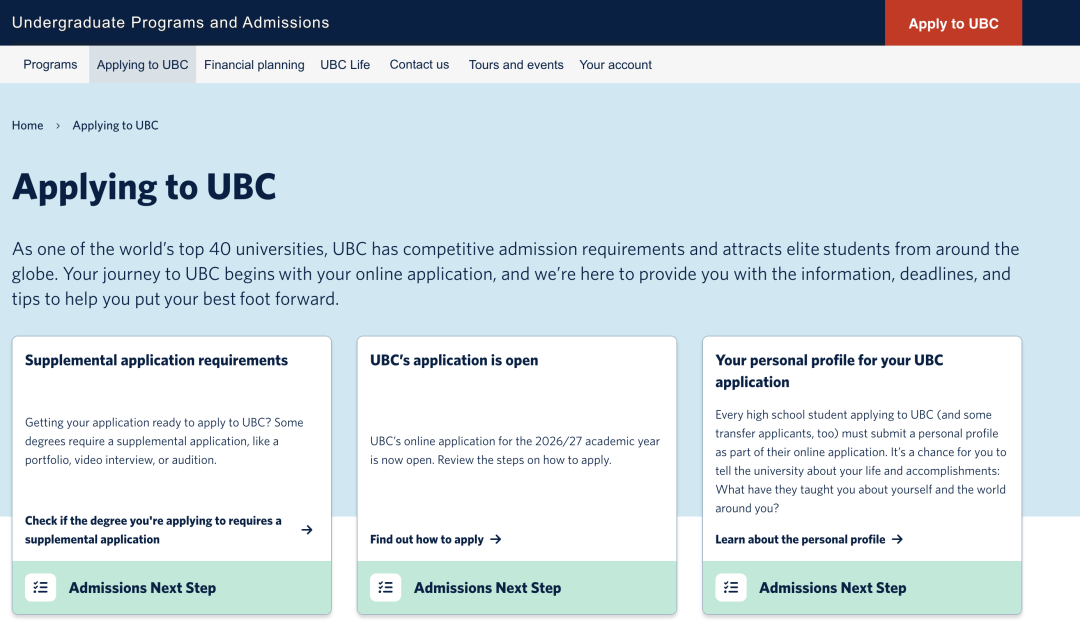The image size is (1080, 630).
Task: Click checklist icon in personal profile card
Action: (731, 588)
